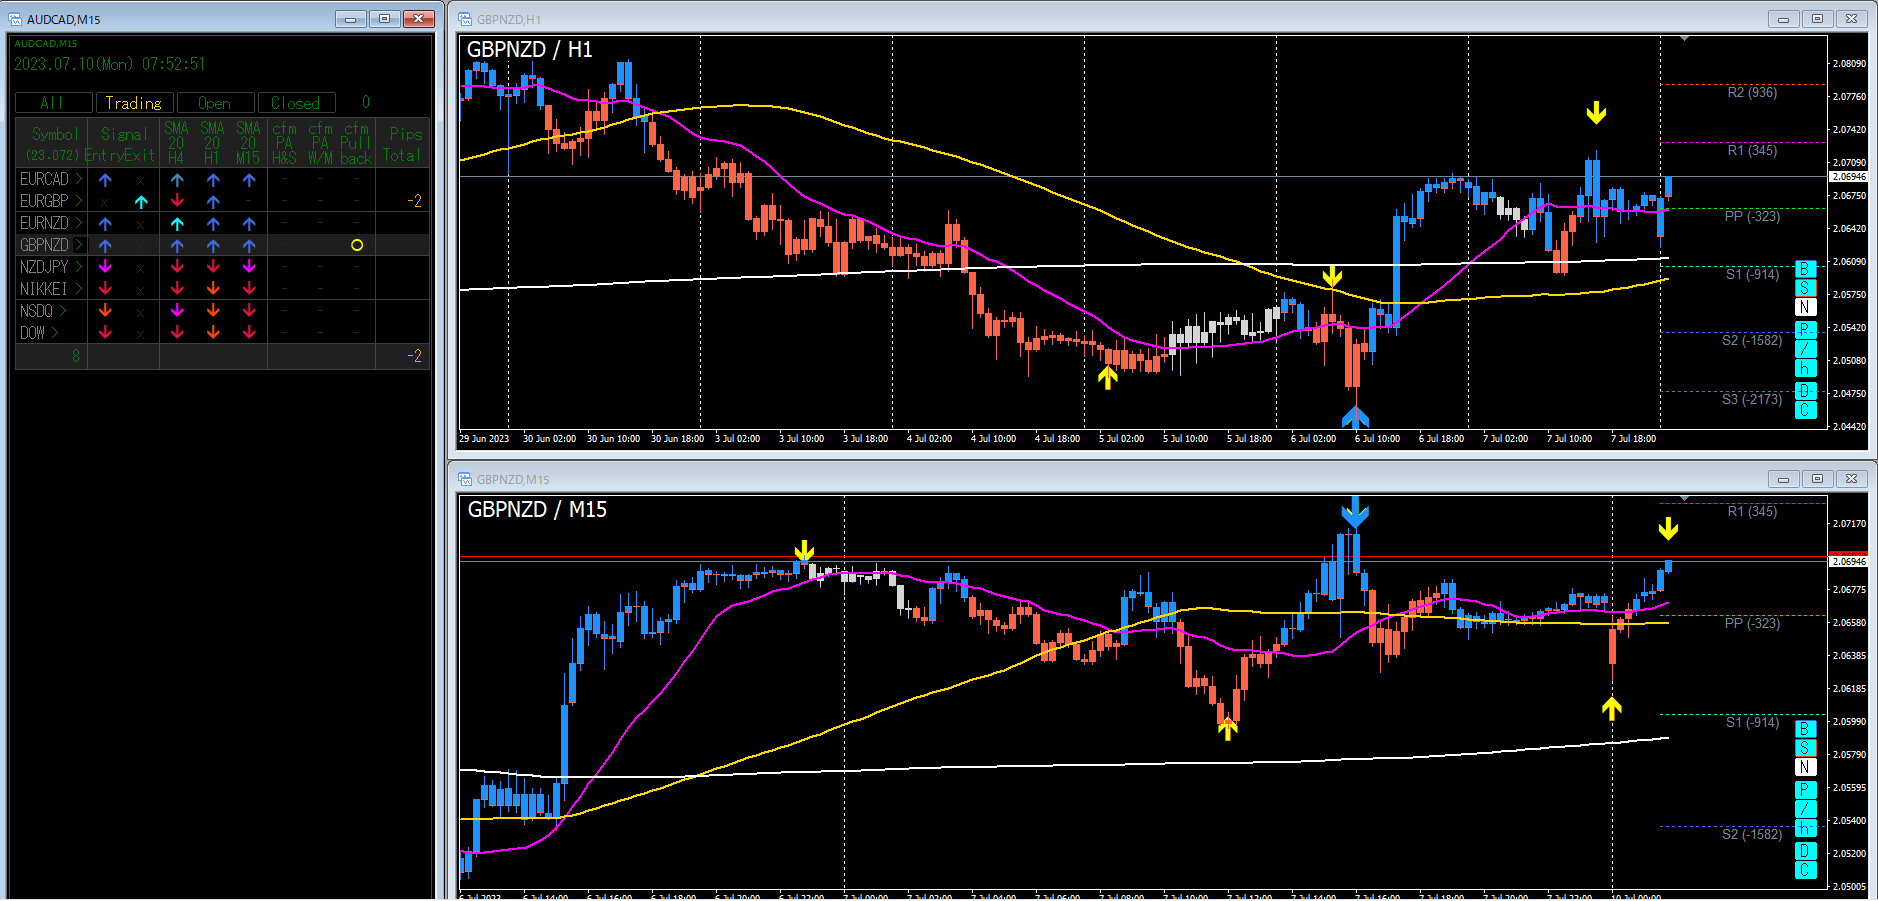The width and height of the screenshot is (1878, 901).
Task: Switch to the Closed tab
Action: tap(296, 103)
